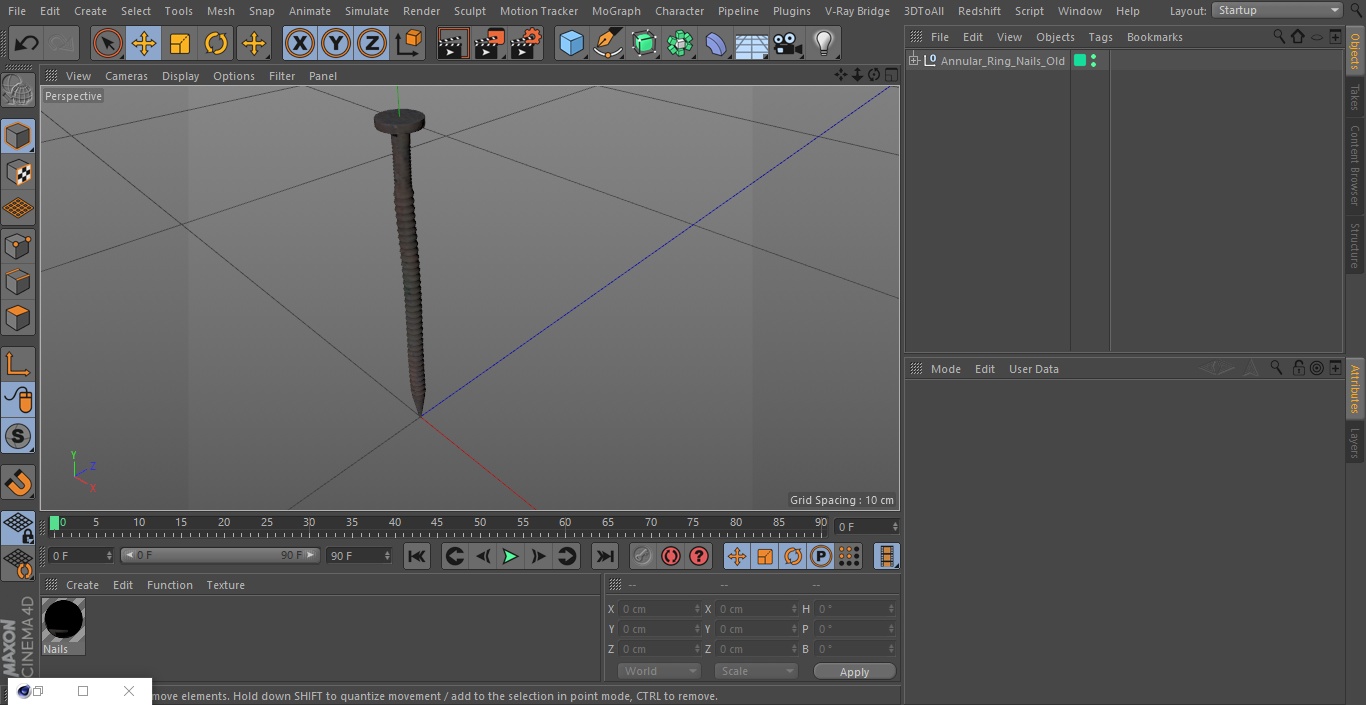Toggle Record active objects keyframe
The width and height of the screenshot is (1366, 705).
[x=643, y=556]
